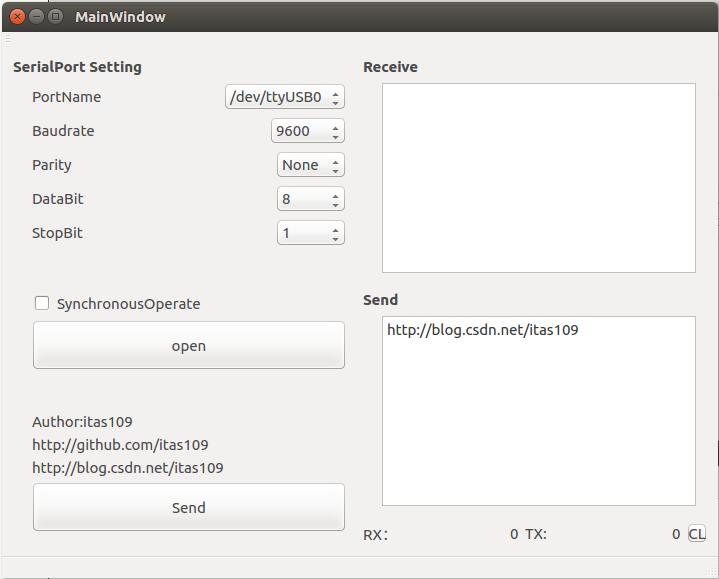Click the open button

click(x=189, y=345)
